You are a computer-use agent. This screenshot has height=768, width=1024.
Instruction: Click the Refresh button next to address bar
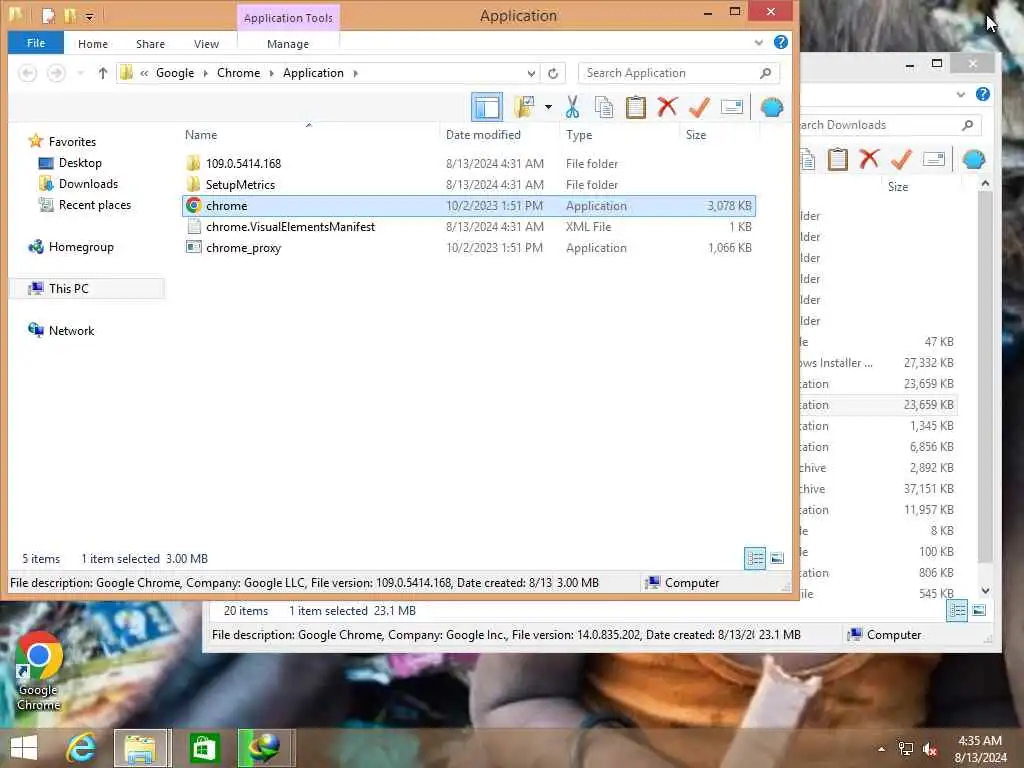click(x=553, y=73)
